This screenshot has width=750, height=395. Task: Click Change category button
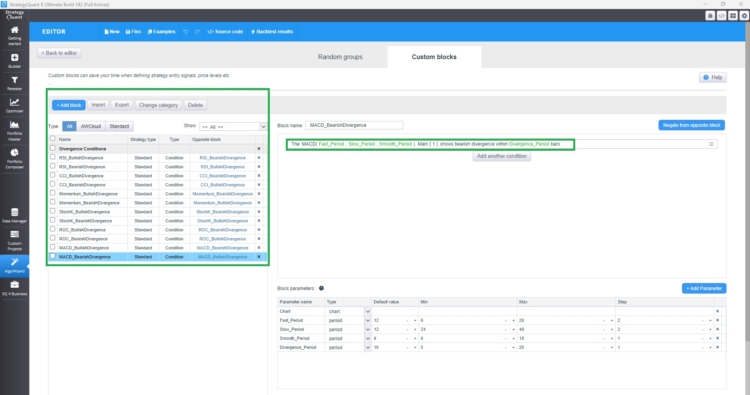(x=158, y=105)
